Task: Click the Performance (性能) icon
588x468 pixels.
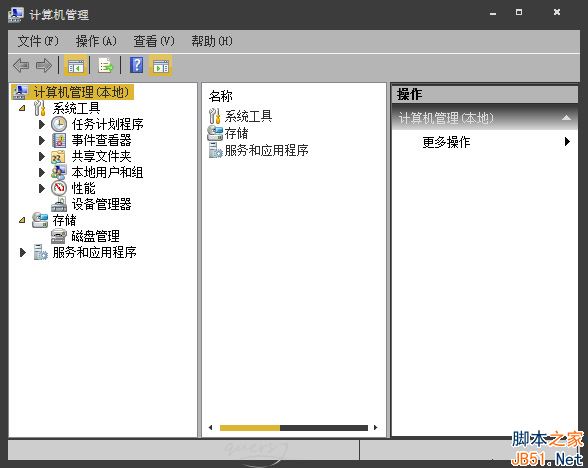Action: click(x=59, y=188)
